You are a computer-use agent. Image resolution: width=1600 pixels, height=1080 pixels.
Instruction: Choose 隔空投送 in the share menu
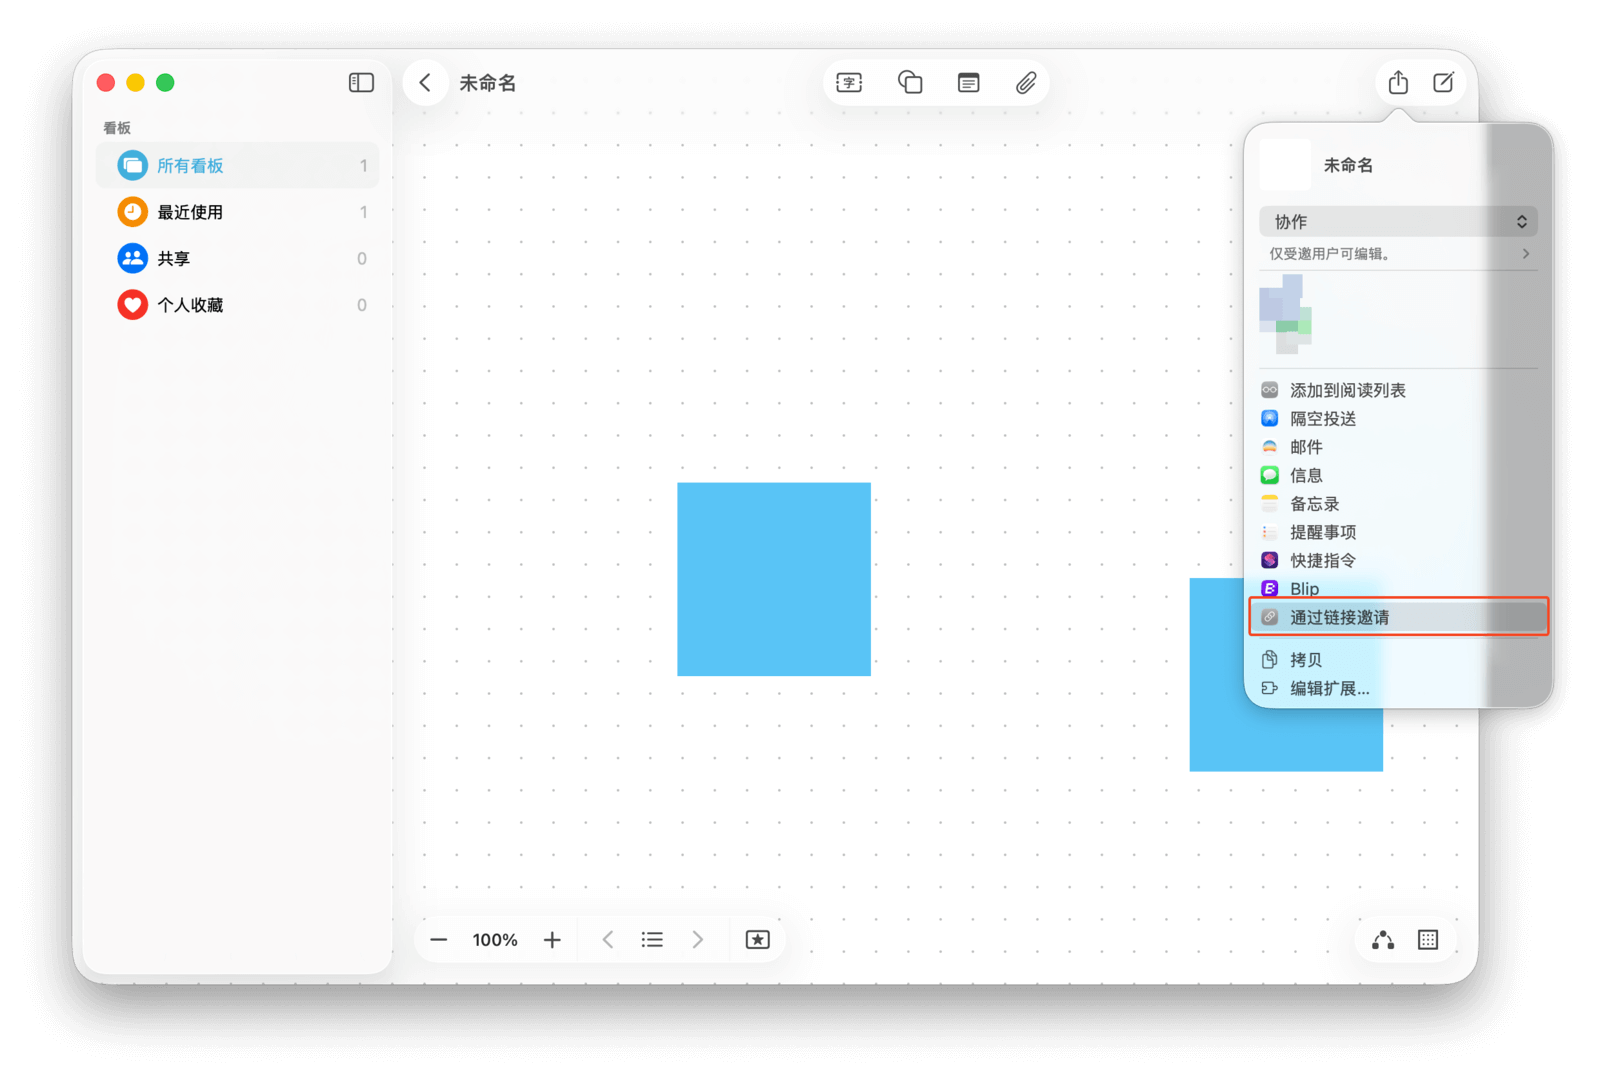click(1322, 419)
